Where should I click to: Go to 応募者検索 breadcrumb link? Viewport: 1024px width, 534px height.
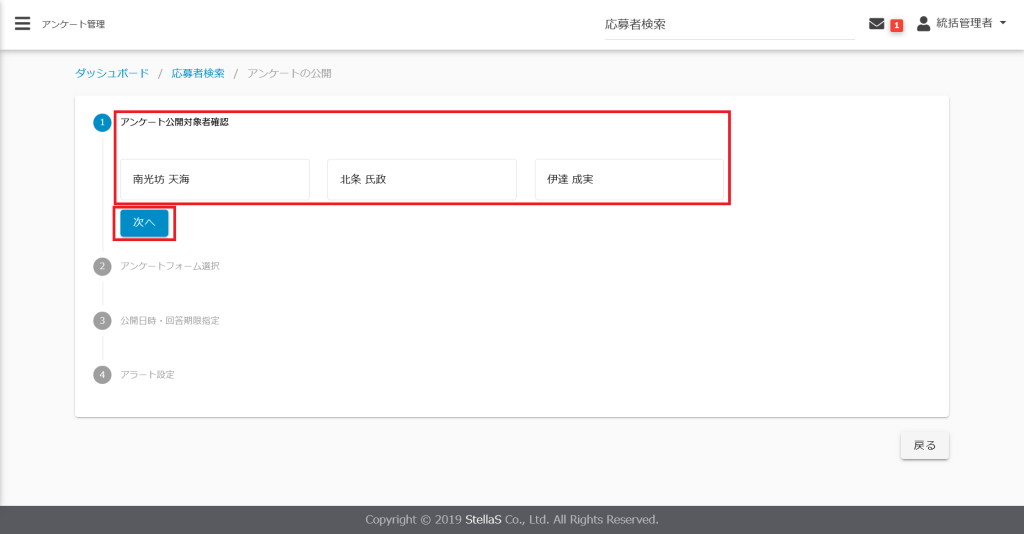click(198, 74)
